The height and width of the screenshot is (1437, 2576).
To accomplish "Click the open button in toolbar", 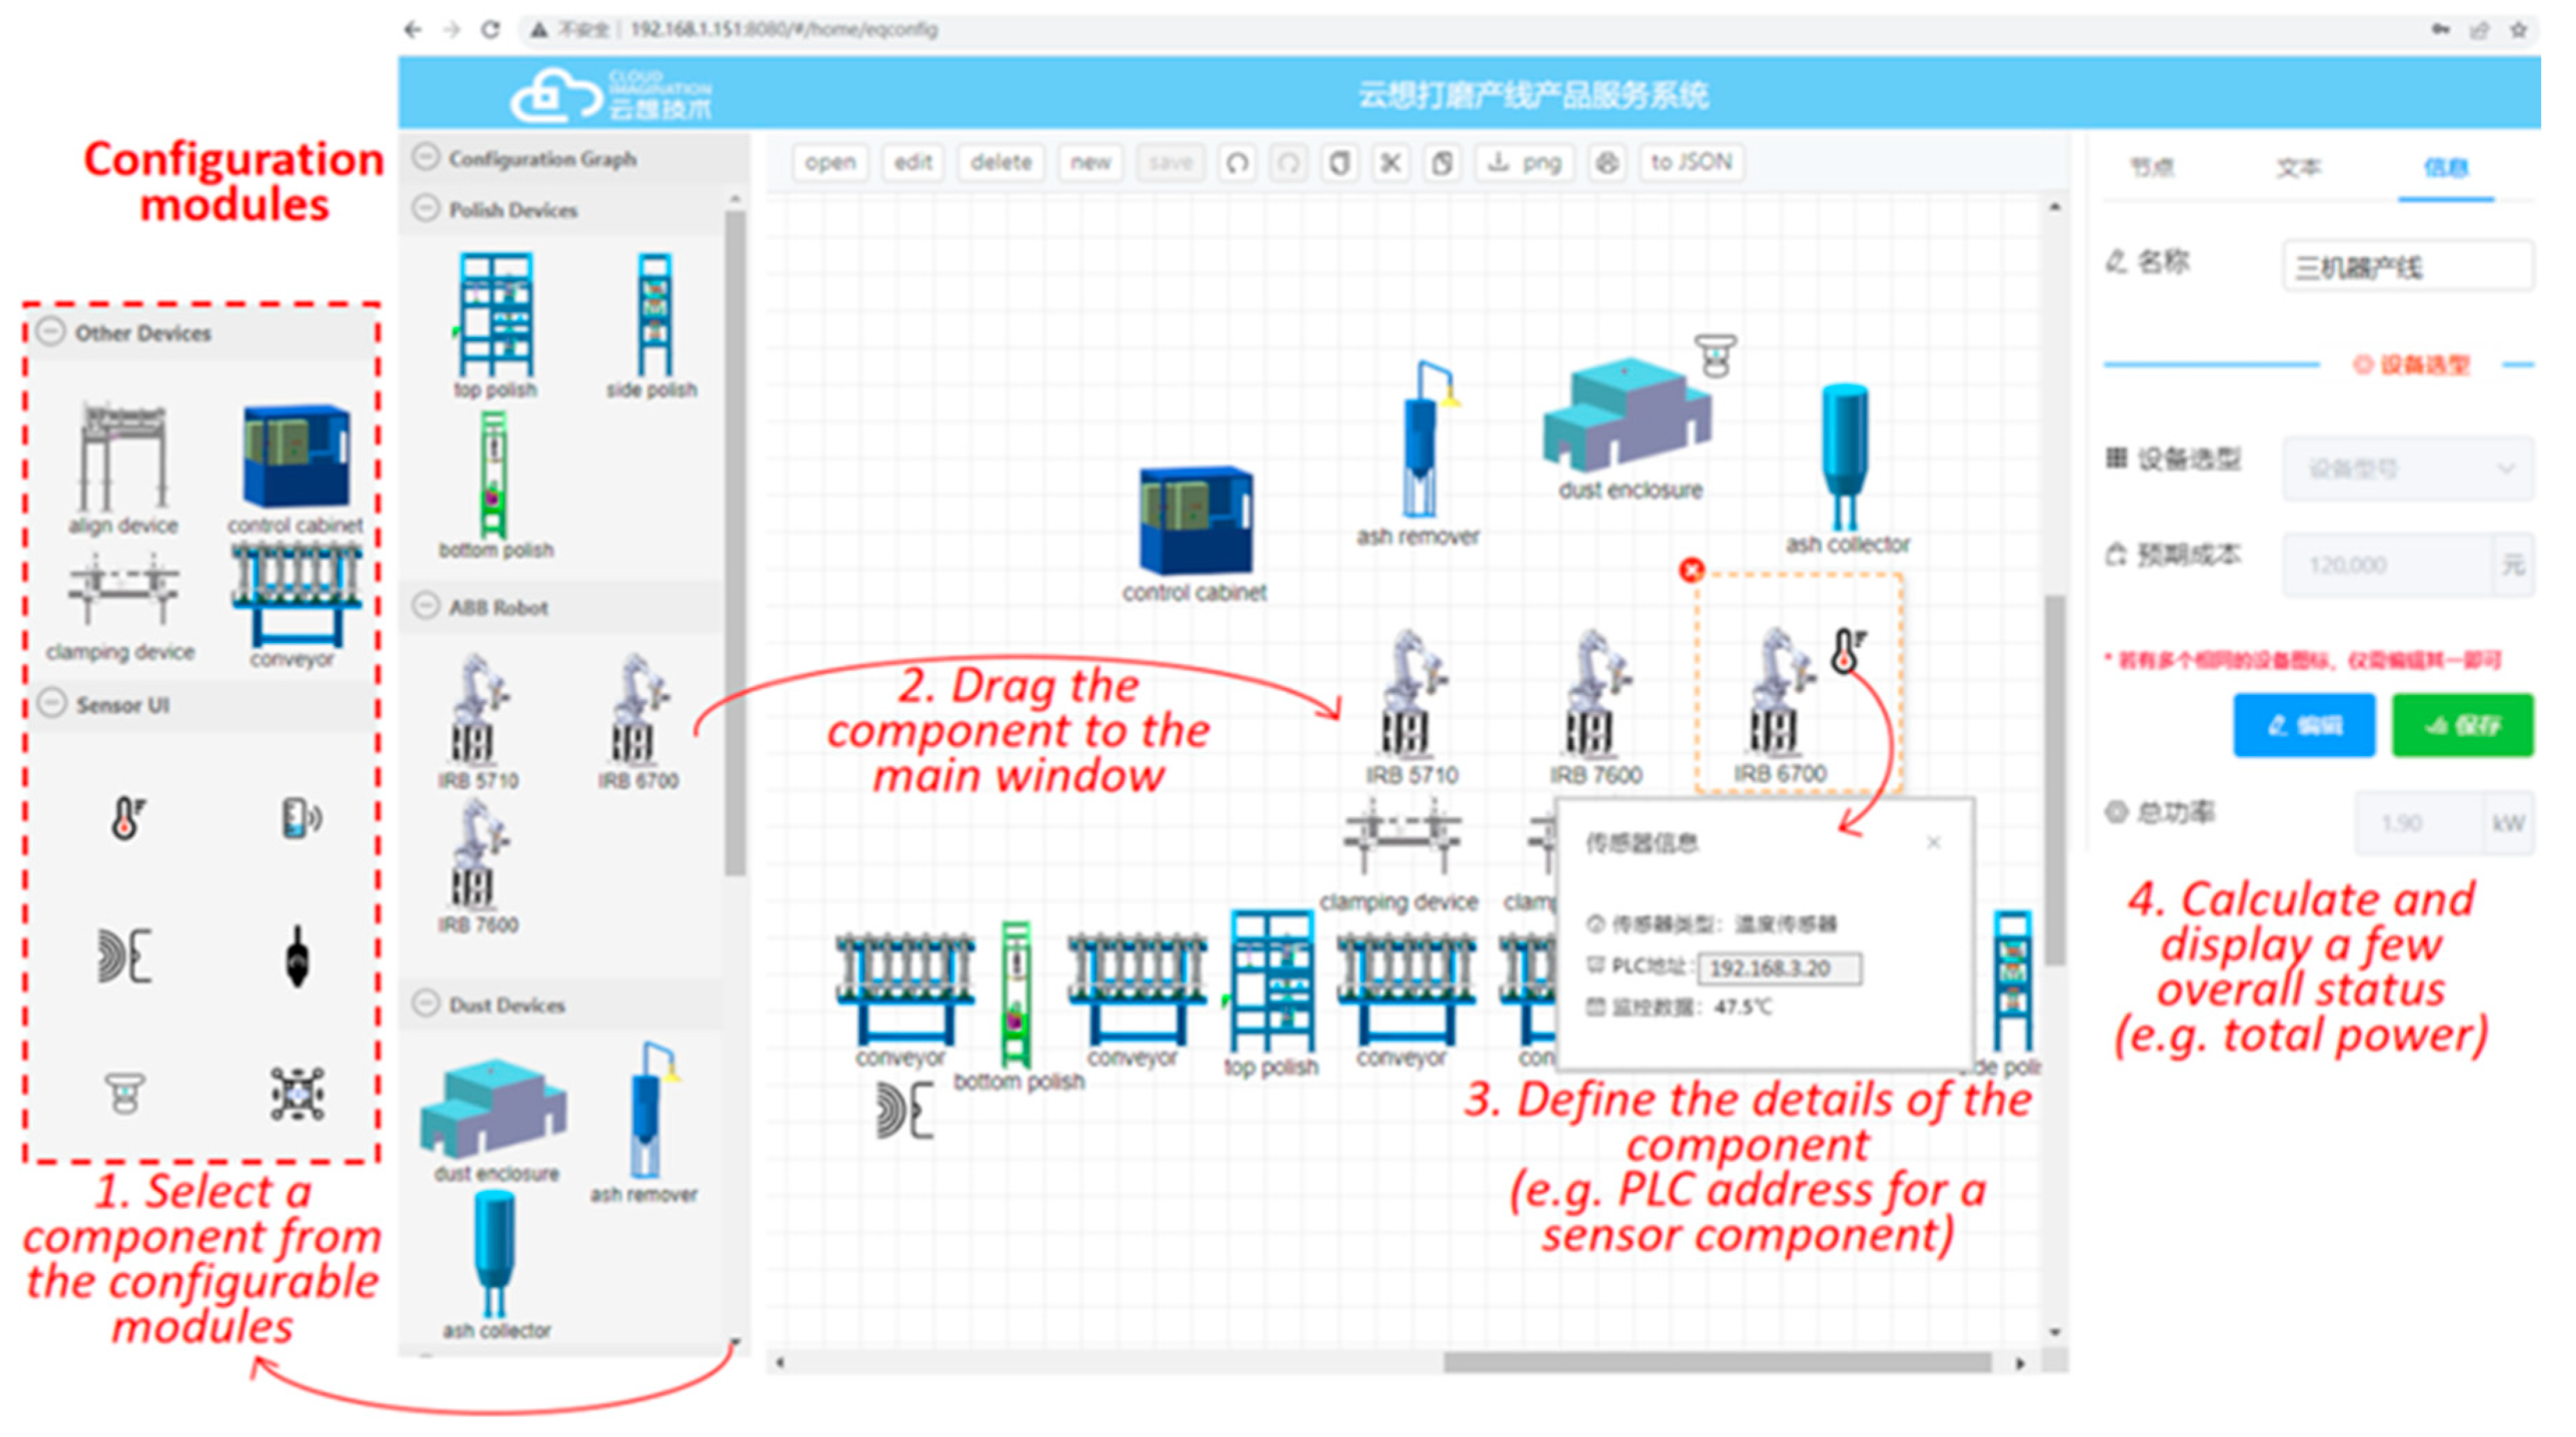I will (830, 162).
